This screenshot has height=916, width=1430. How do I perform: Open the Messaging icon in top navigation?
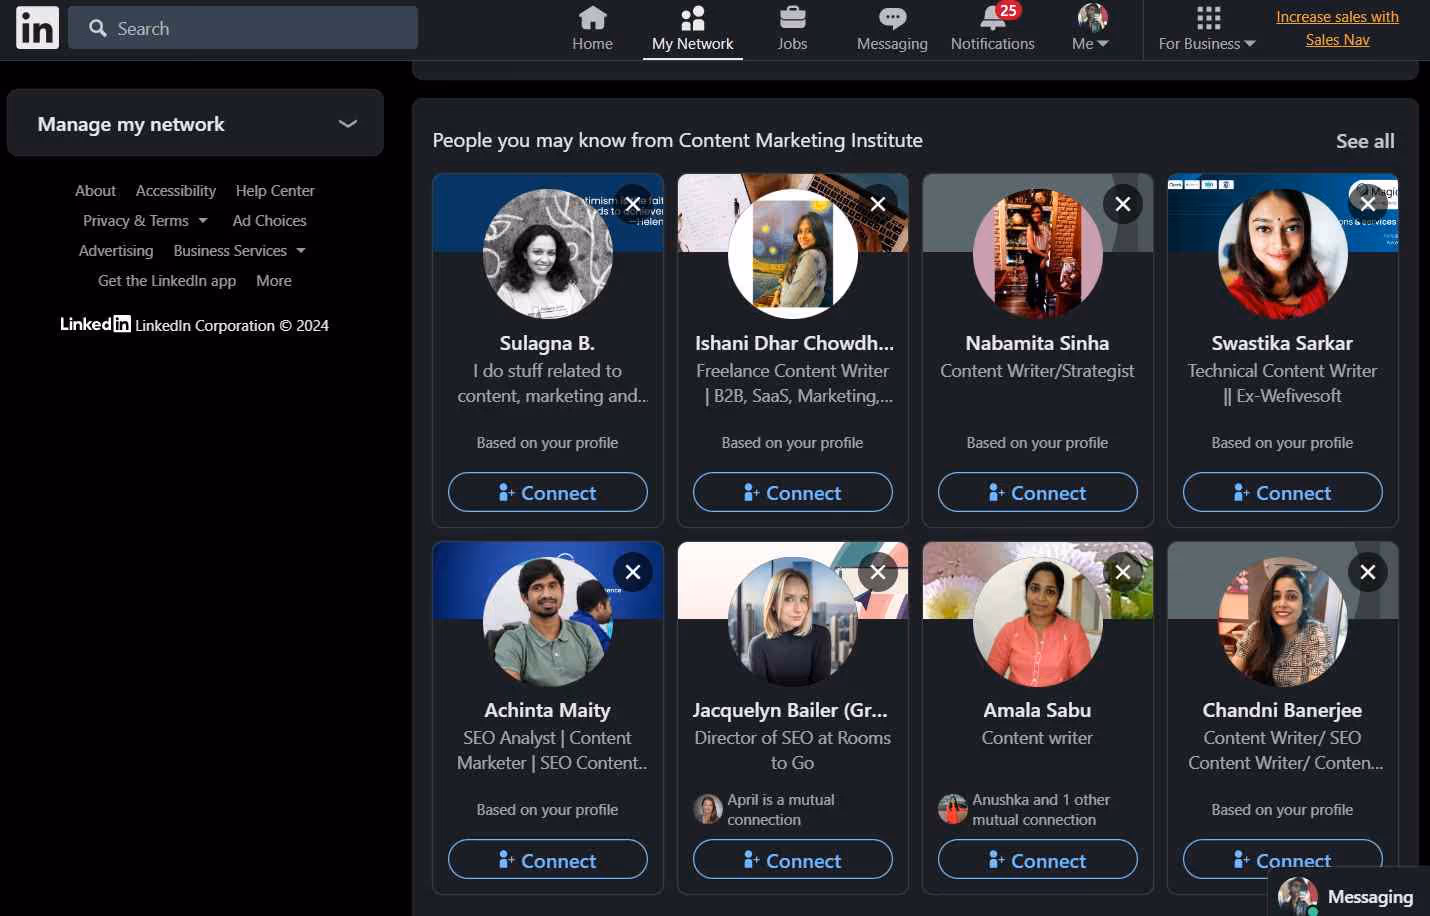click(891, 18)
